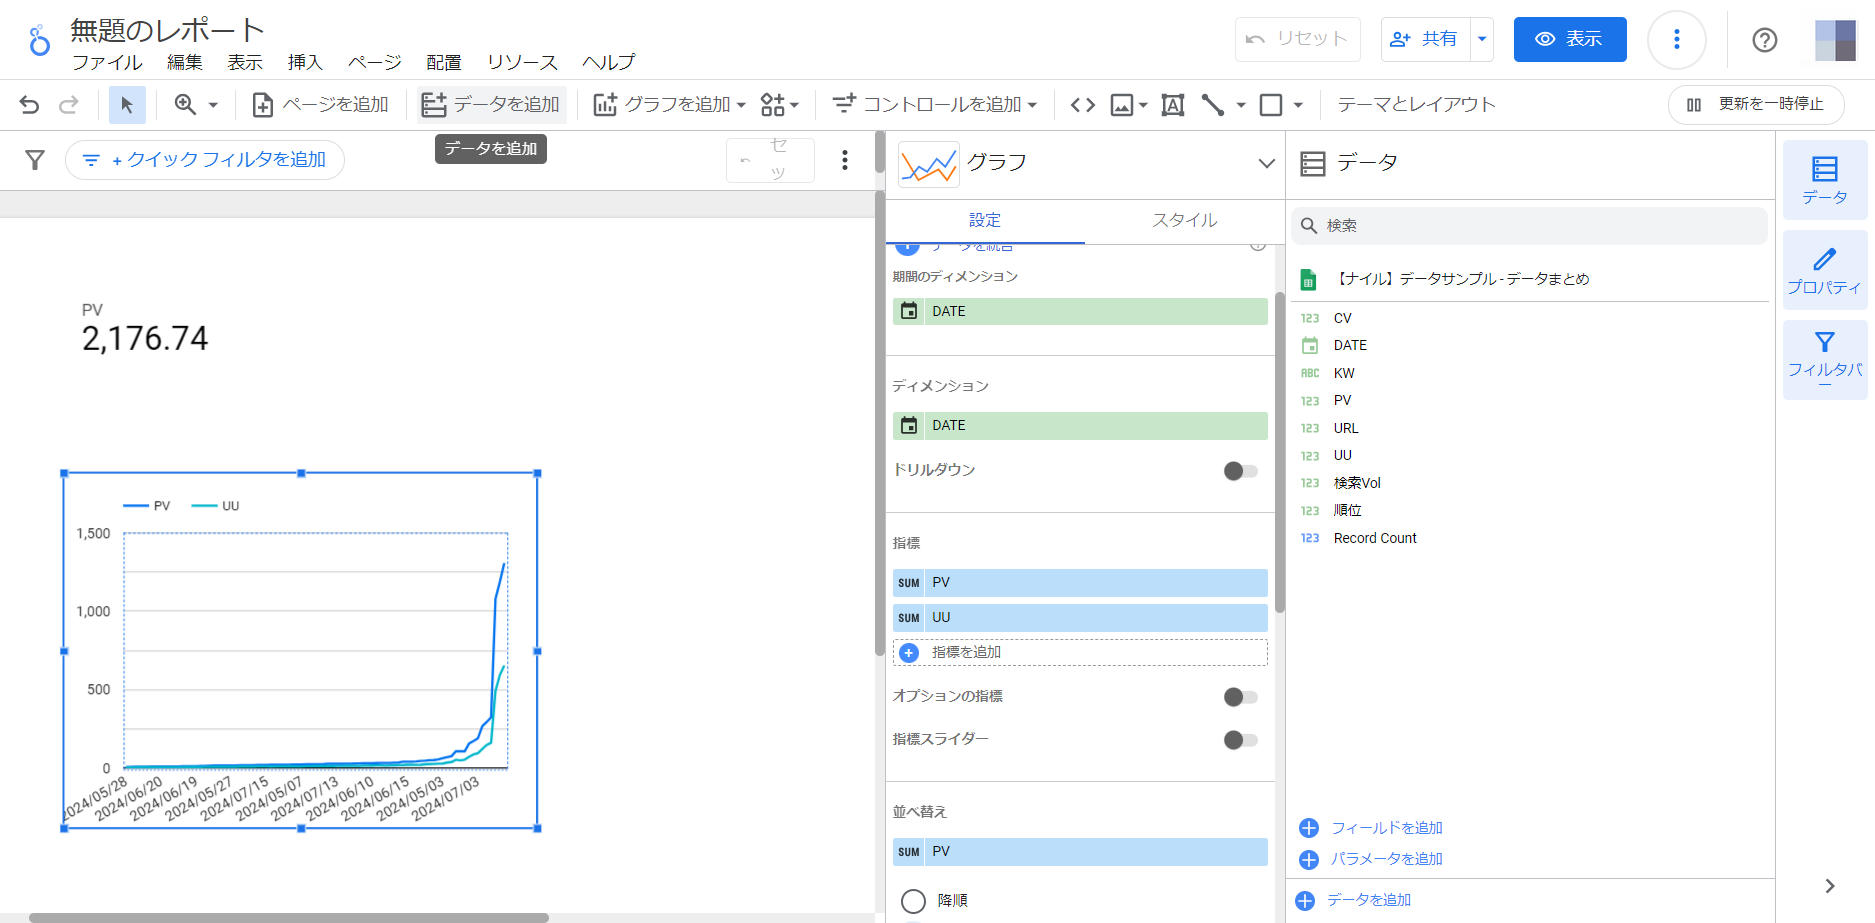Image resolution: width=1875 pixels, height=923 pixels.
Task: Select the descending sort radio button
Action: 913,901
